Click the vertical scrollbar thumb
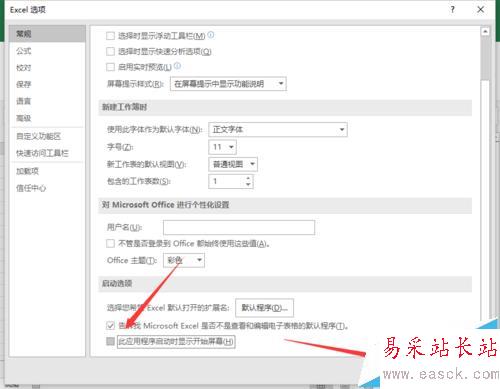 click(x=485, y=58)
